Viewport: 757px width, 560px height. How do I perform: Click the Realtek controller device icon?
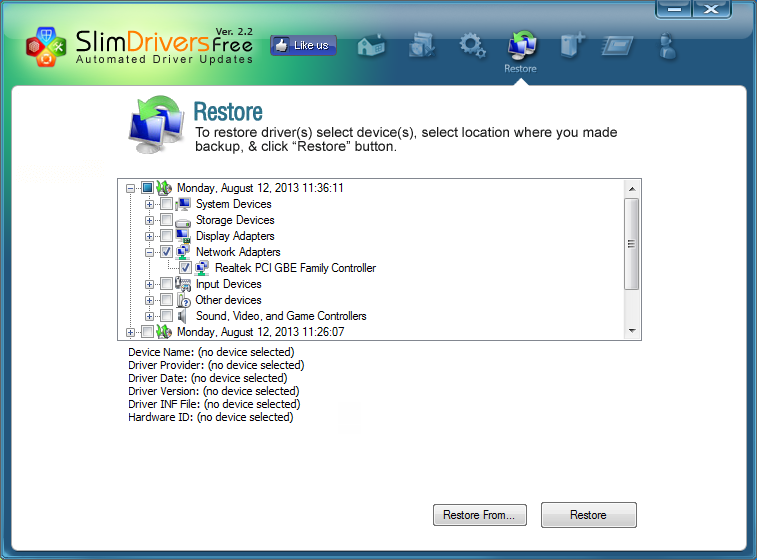(x=202, y=267)
